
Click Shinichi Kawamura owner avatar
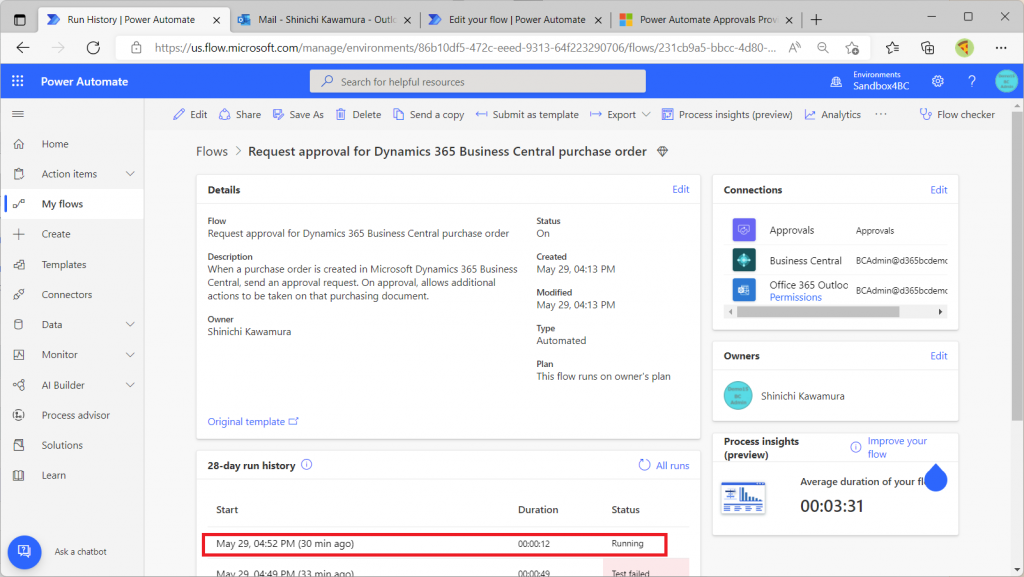click(738, 396)
